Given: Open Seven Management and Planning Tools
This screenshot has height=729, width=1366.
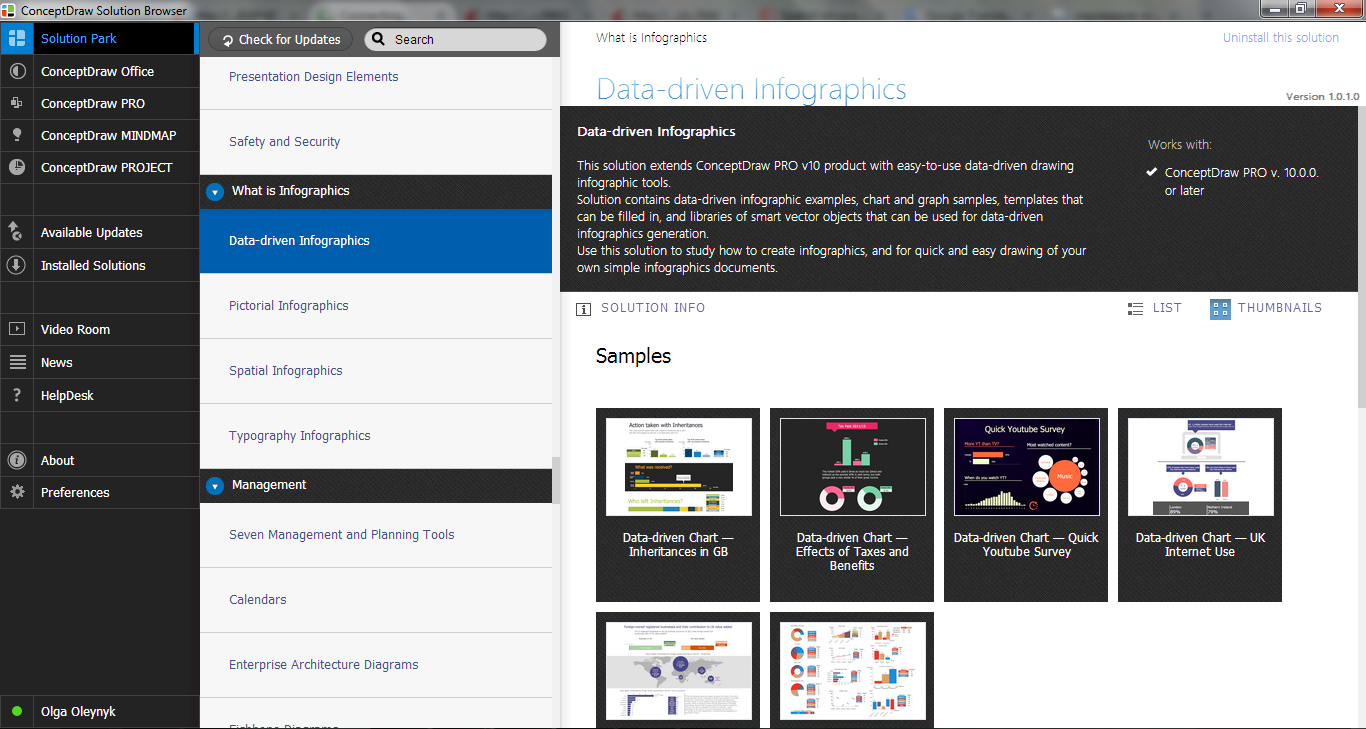Looking at the screenshot, I should pos(341,535).
